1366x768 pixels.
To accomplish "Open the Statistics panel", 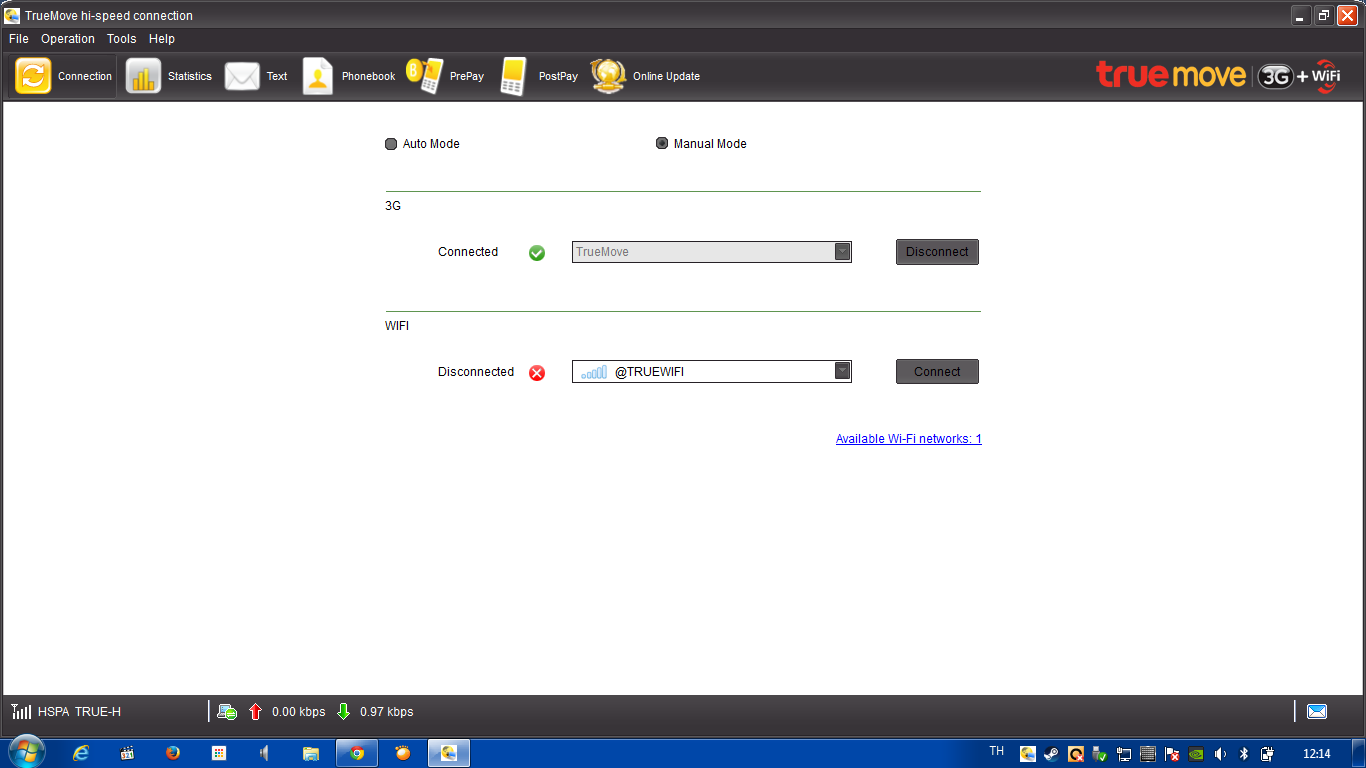I will 169,76.
